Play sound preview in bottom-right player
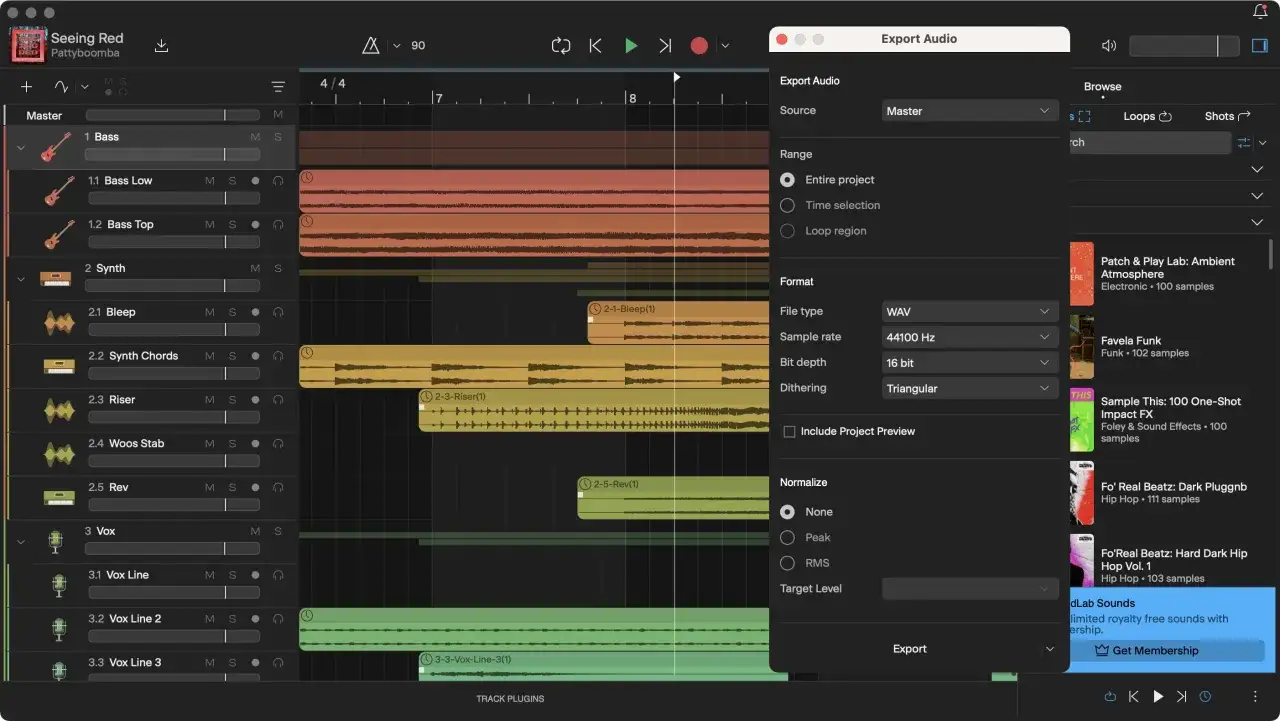Screen dimensions: 1280x721 [x=1158, y=696]
